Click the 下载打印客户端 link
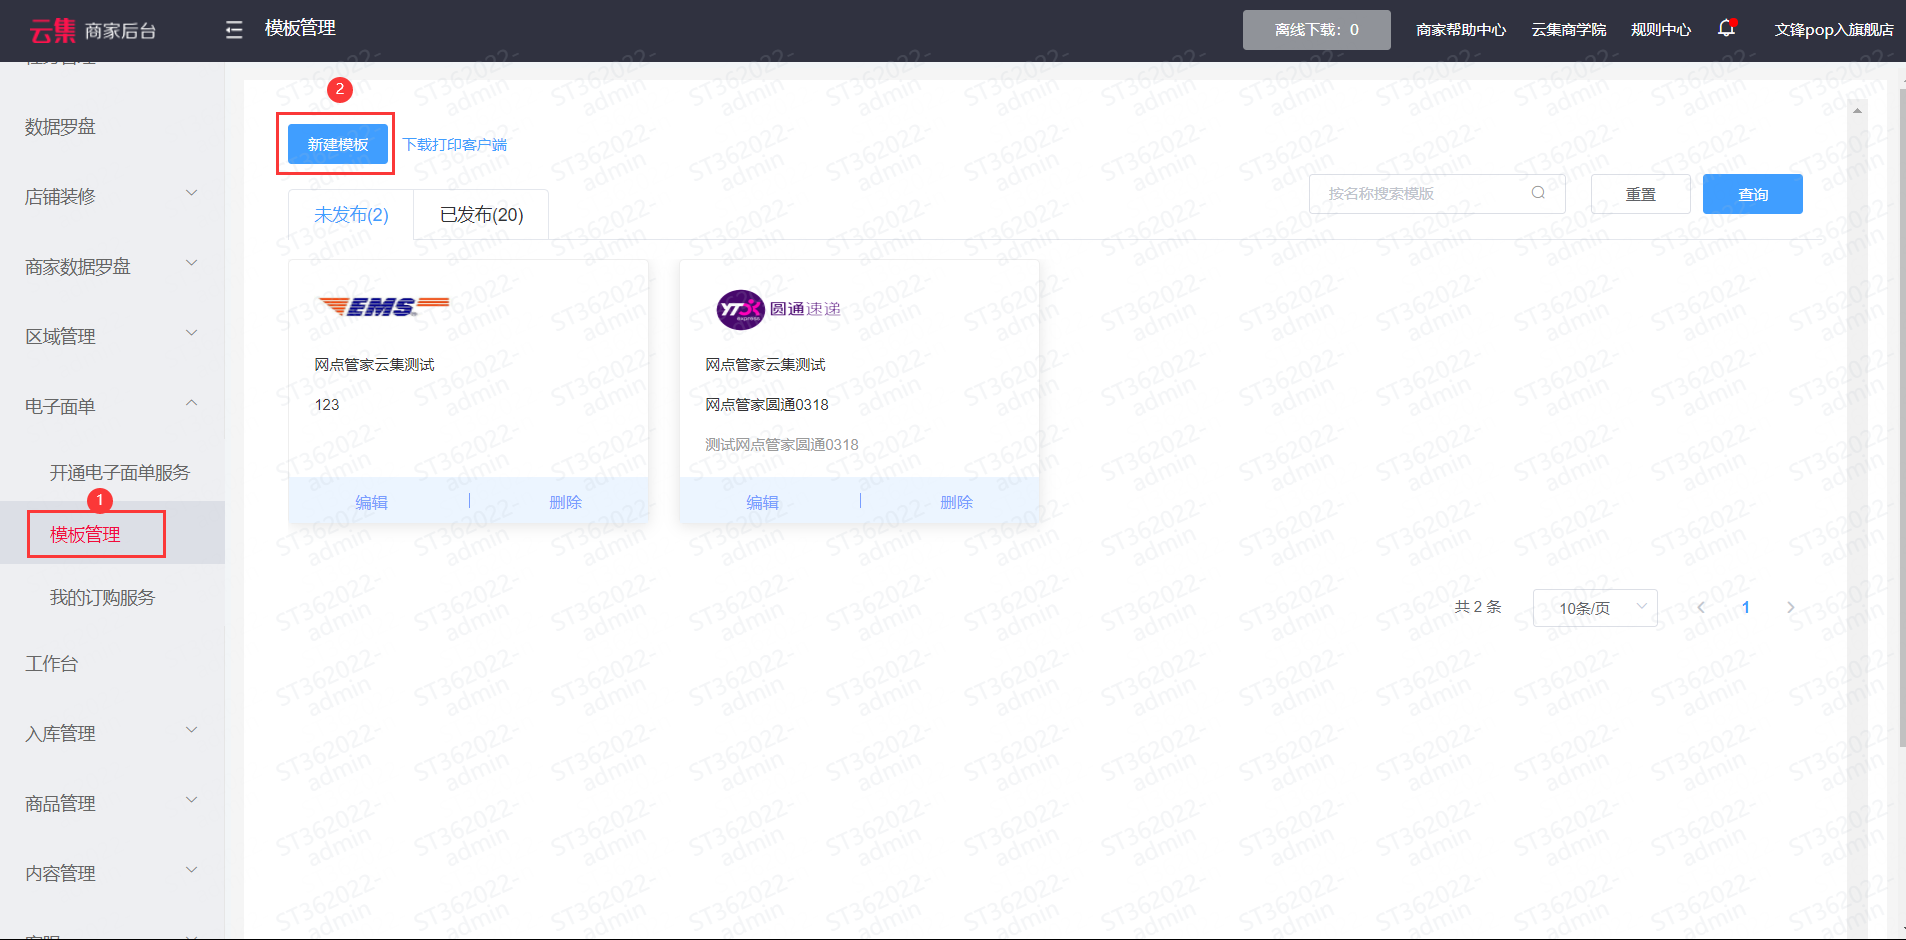 pyautogui.click(x=455, y=145)
